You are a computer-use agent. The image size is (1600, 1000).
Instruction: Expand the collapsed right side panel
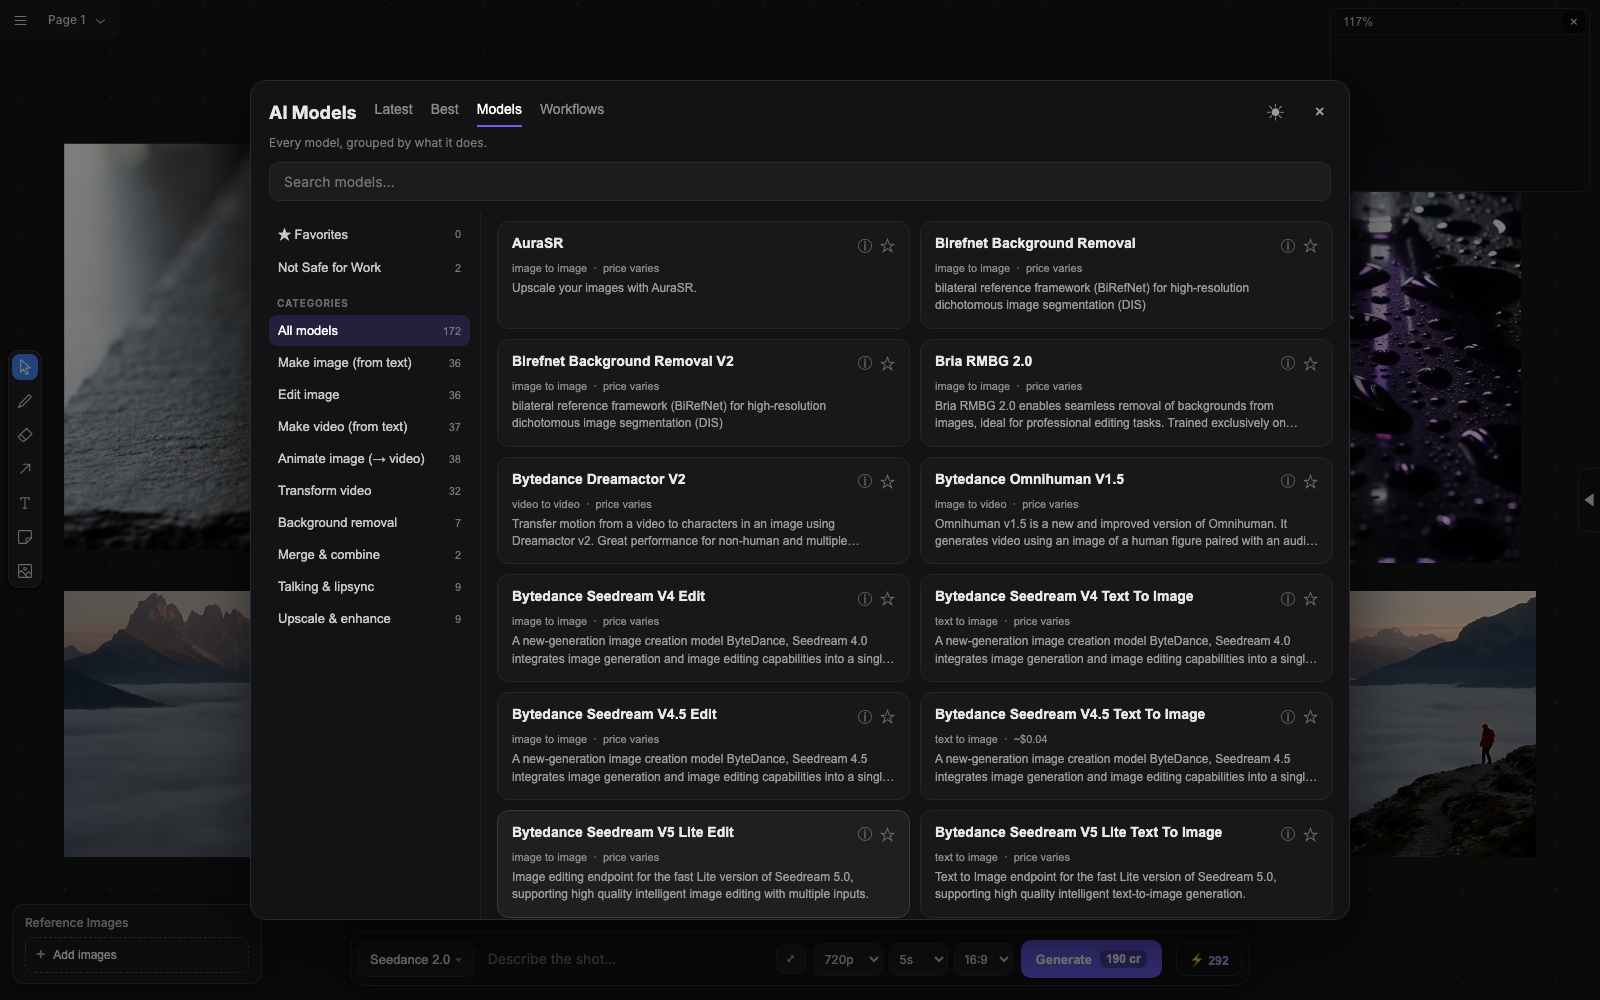(x=1589, y=500)
